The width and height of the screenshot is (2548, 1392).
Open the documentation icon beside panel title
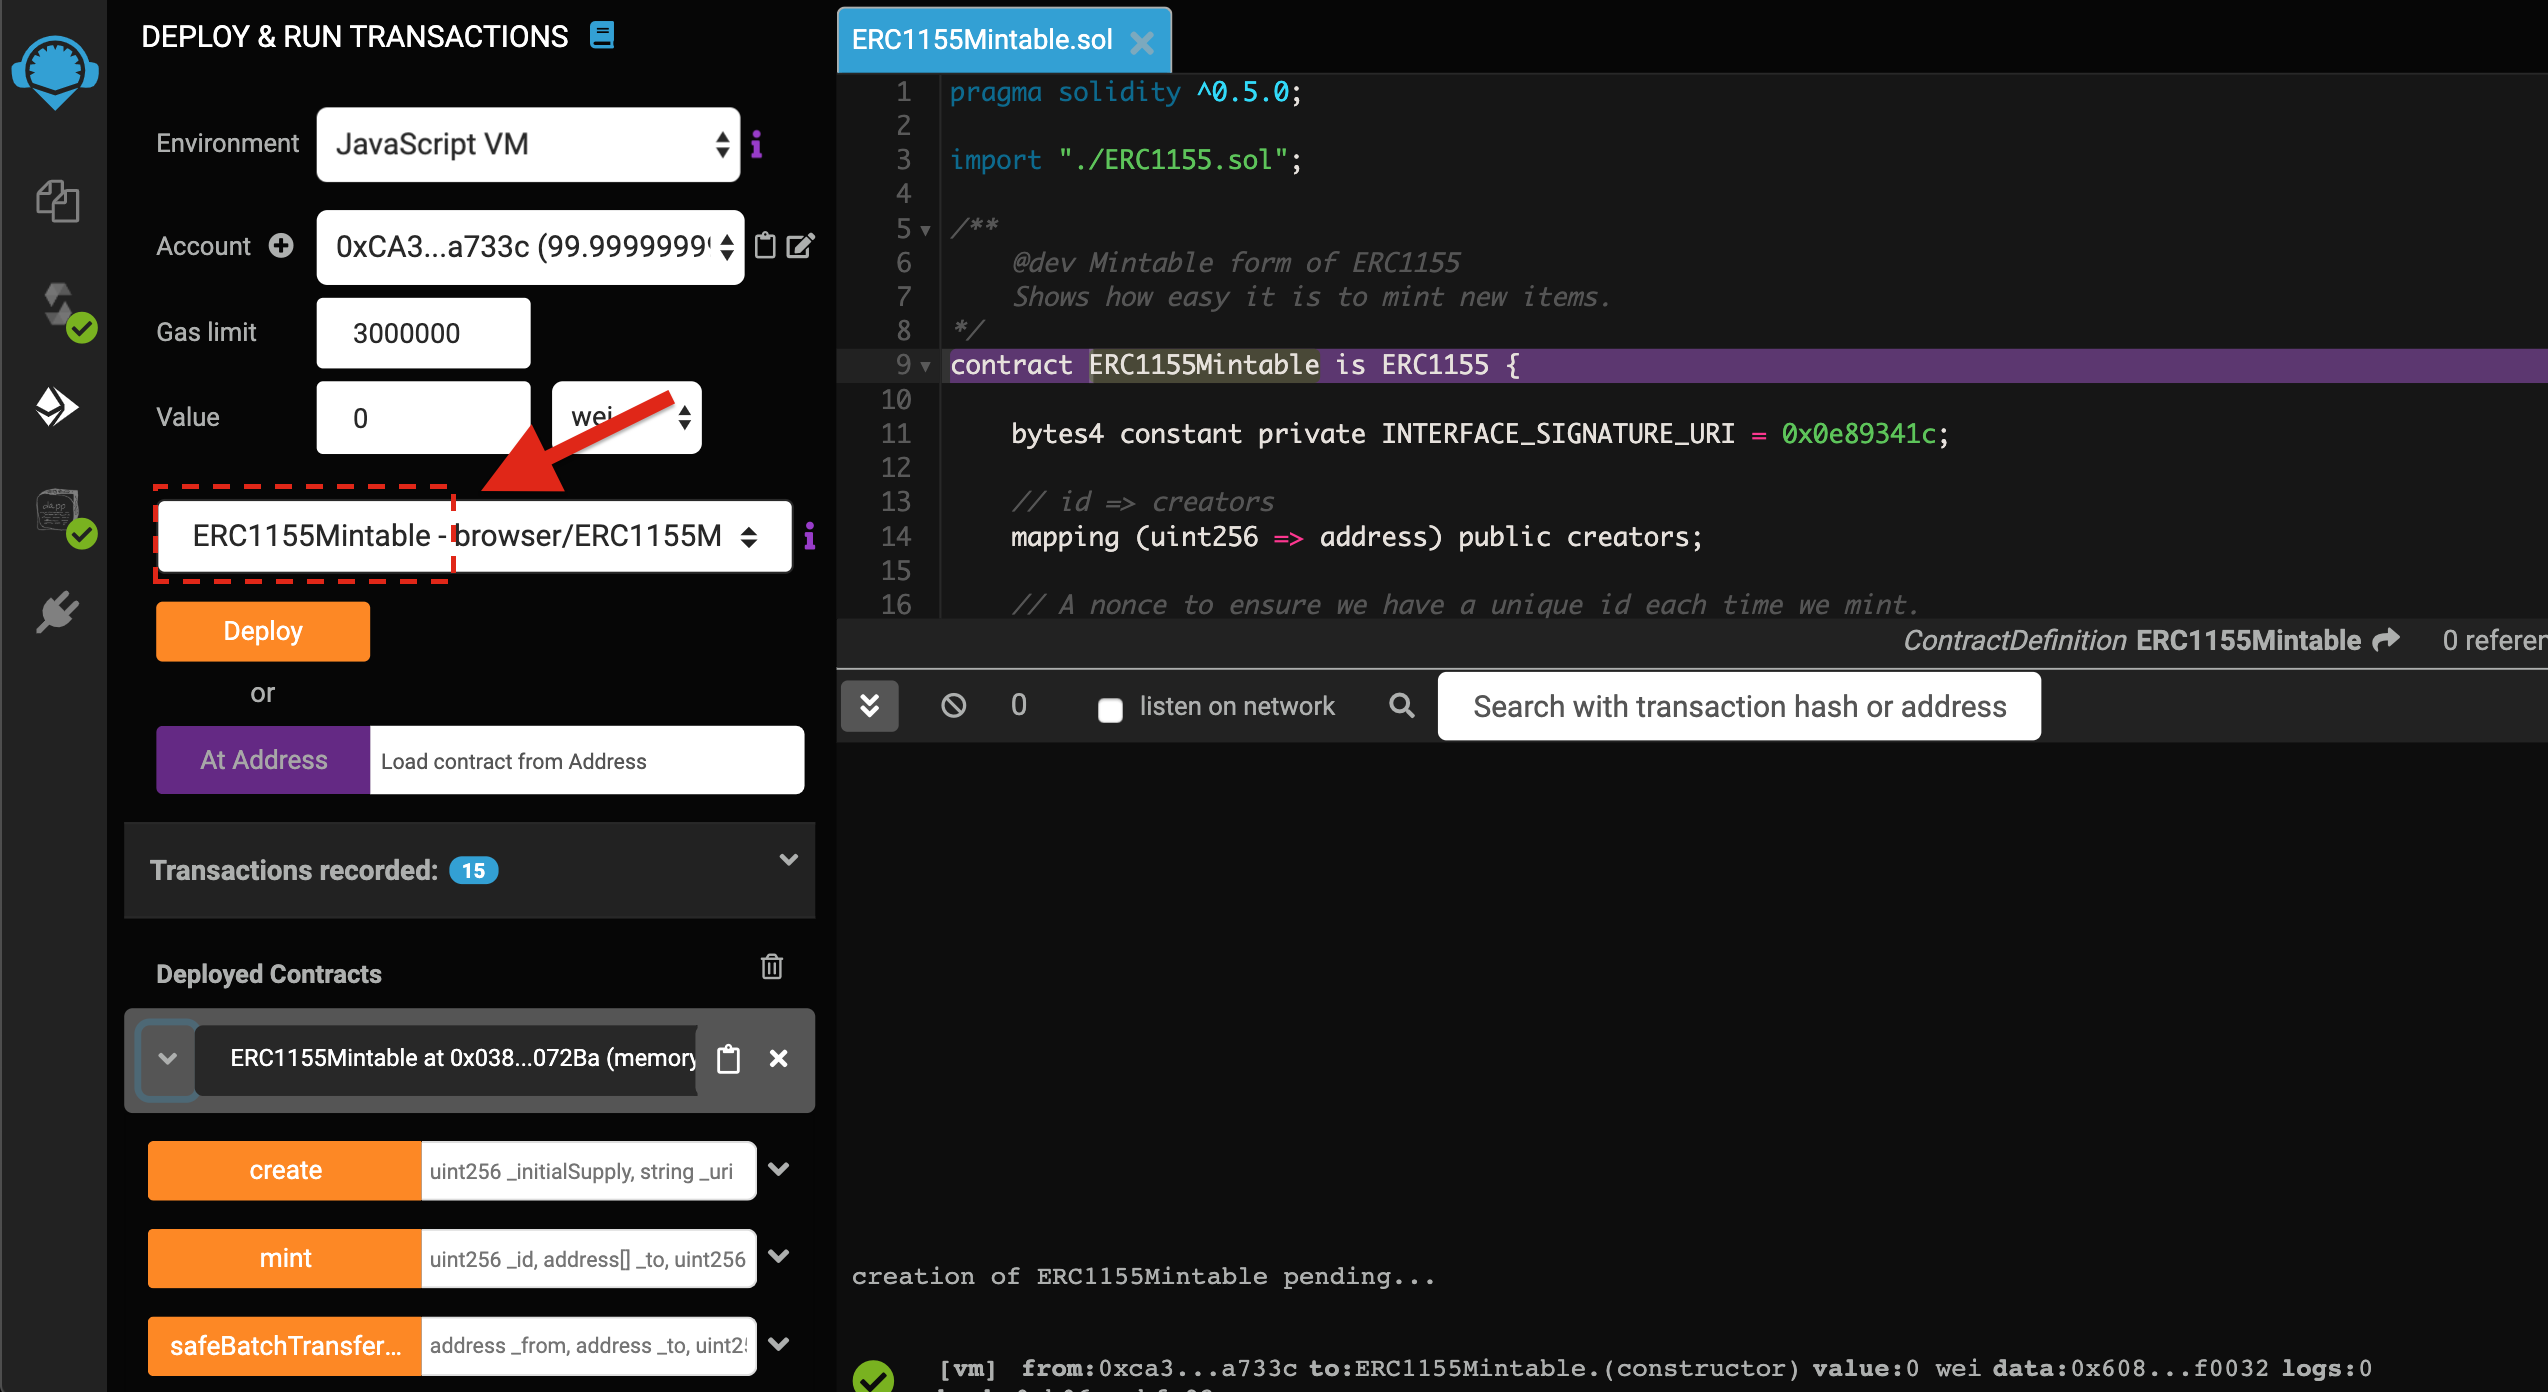pos(602,36)
